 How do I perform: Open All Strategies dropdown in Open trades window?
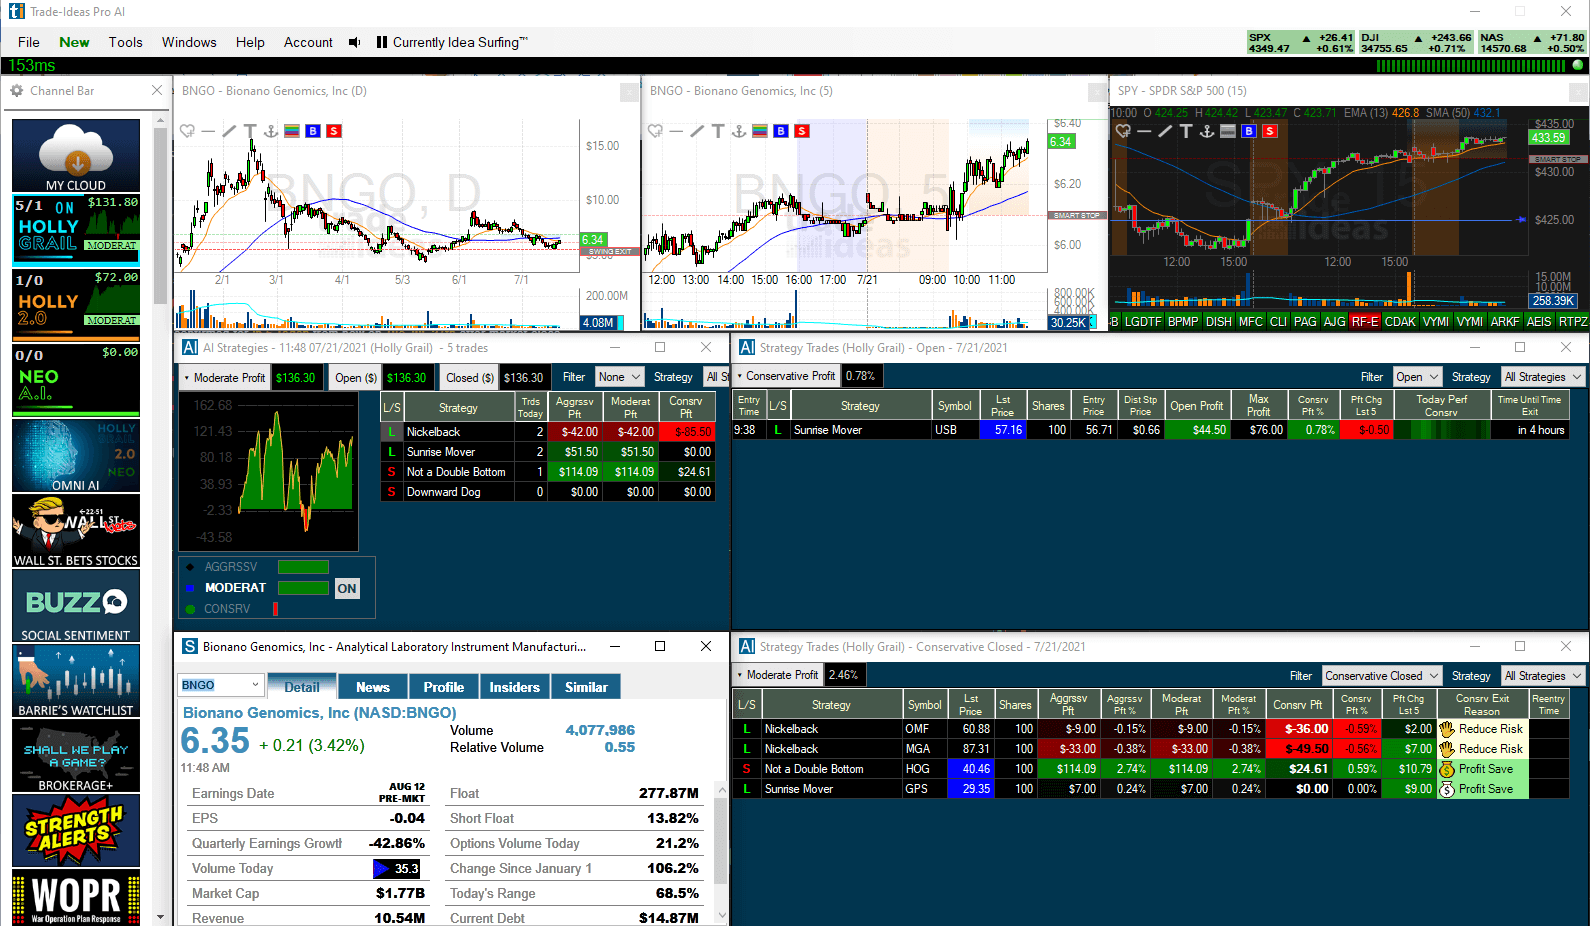(1543, 377)
